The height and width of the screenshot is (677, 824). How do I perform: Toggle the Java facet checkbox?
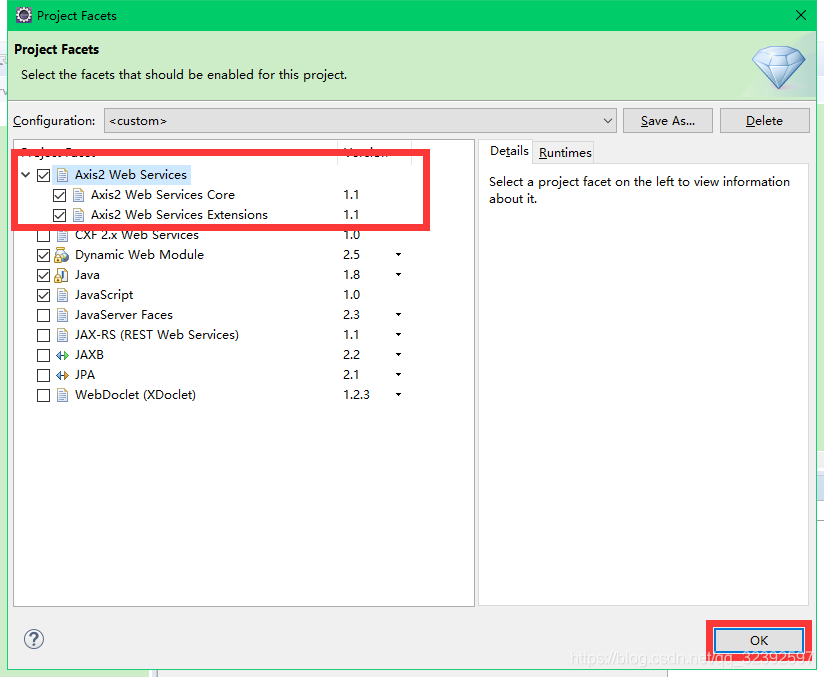44,275
